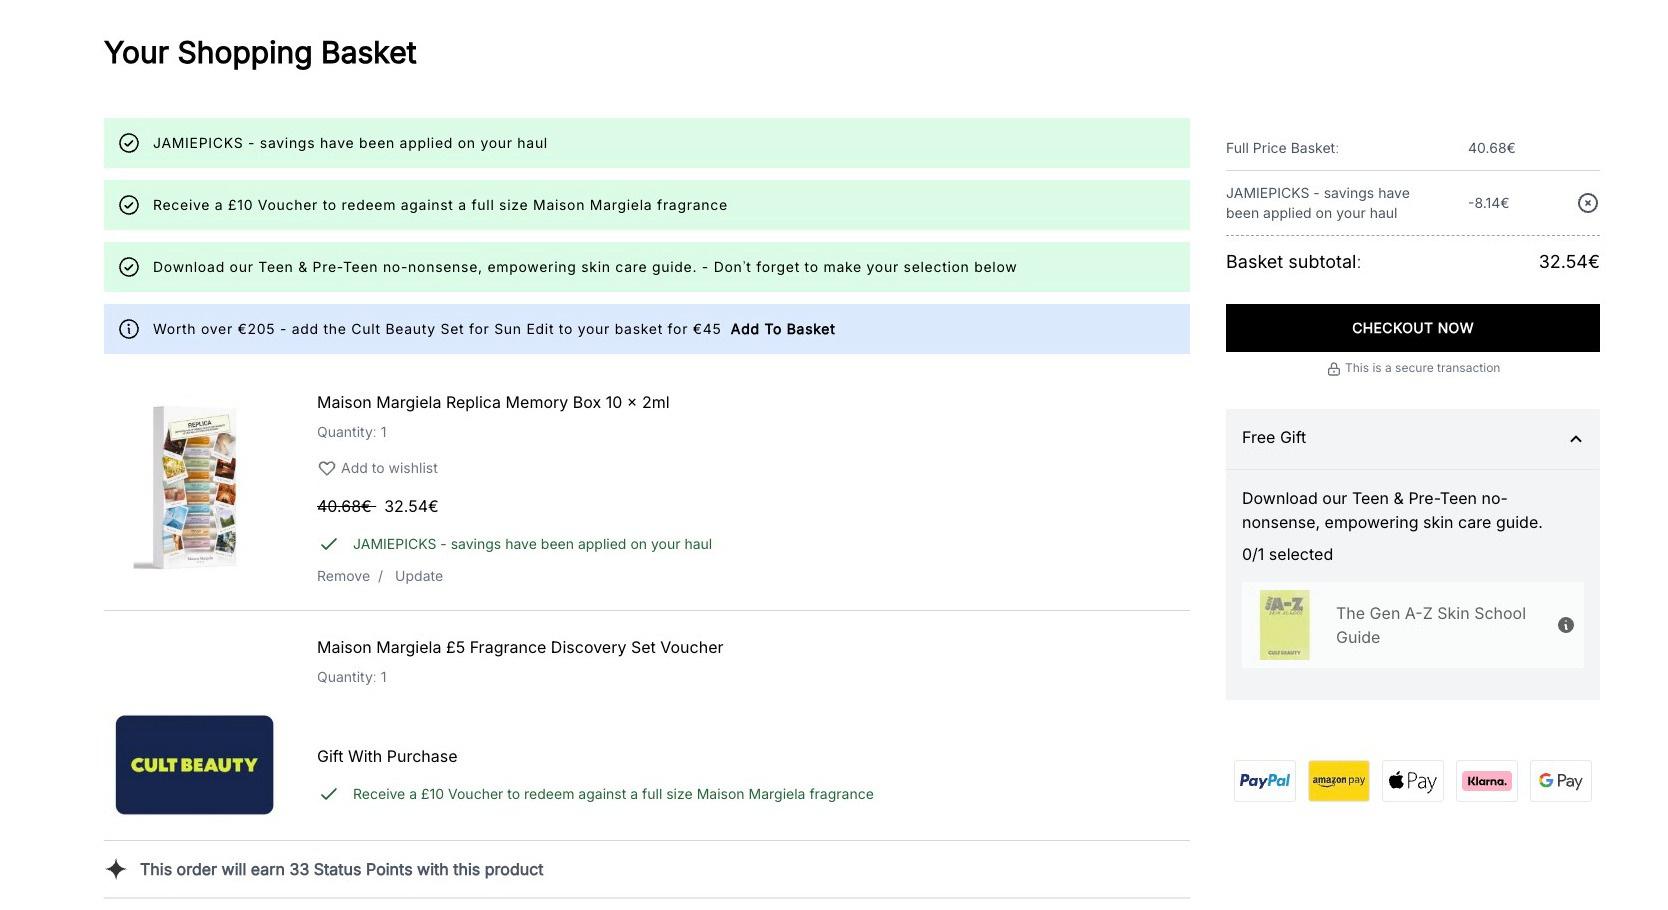Click the Apple Pay icon
This screenshot has height=910, width=1668.
(x=1412, y=781)
